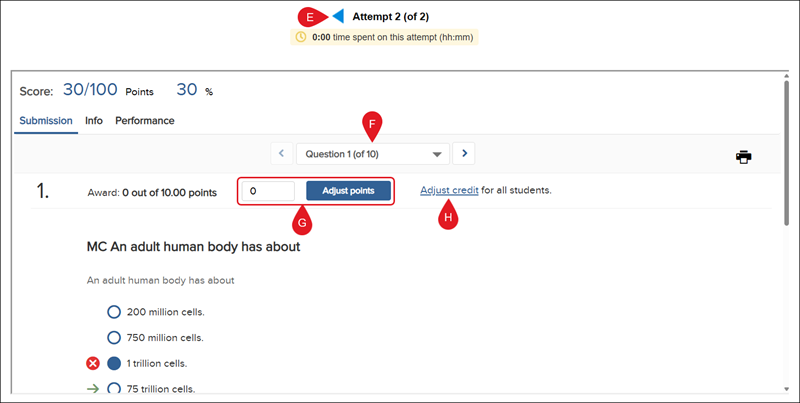
Task: Switch to the Info tab
Action: [x=94, y=121]
